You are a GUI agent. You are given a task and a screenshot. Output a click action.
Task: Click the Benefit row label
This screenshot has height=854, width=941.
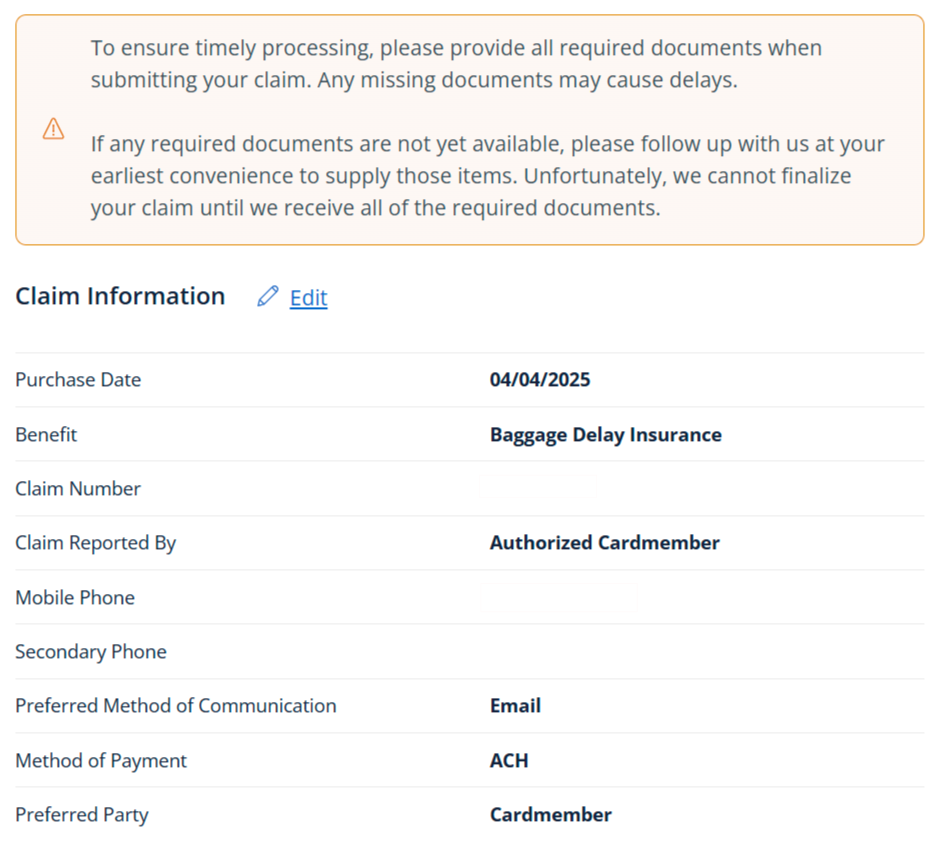[46, 435]
